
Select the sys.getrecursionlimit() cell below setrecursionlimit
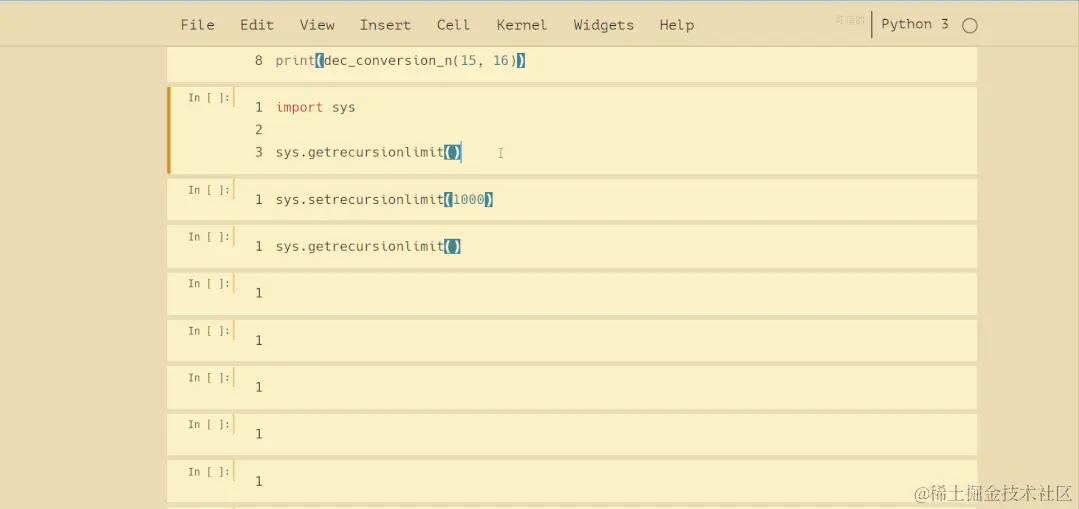[606, 246]
